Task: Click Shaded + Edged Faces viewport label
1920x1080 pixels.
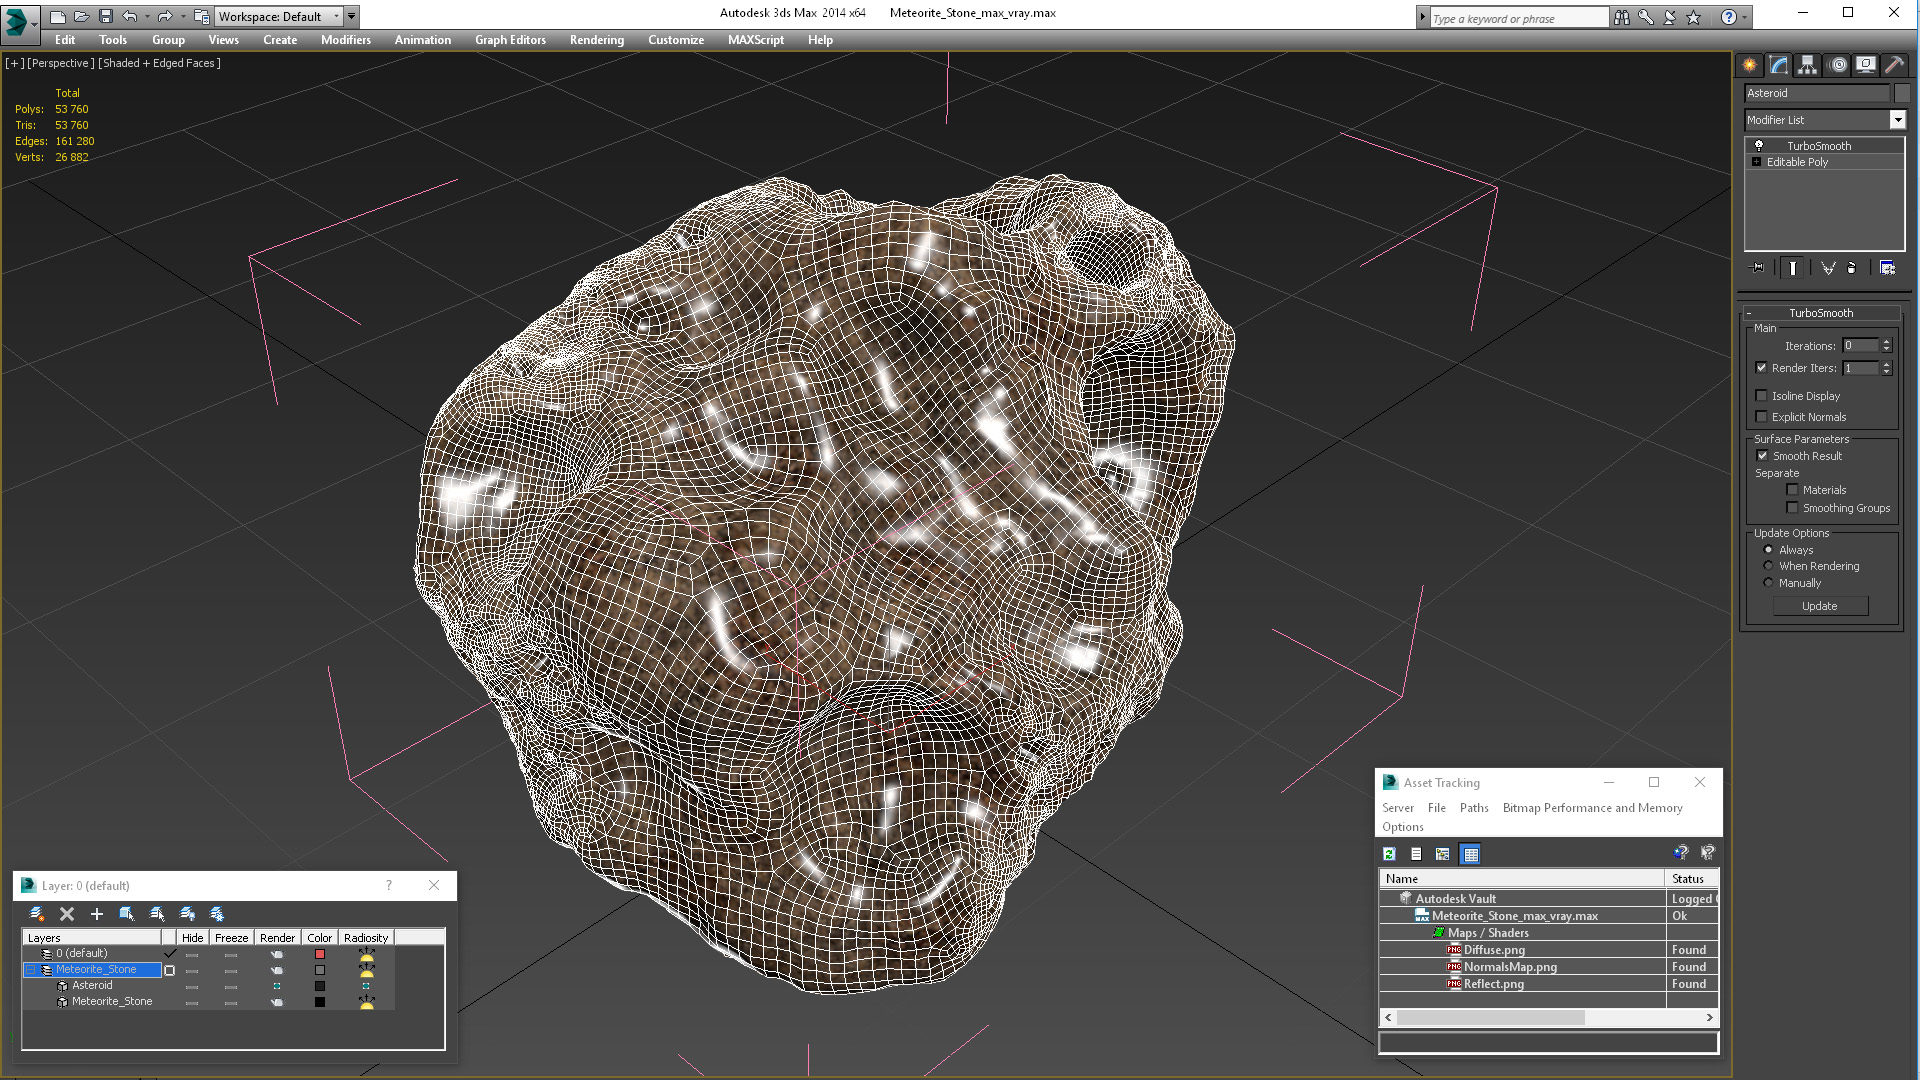Action: pos(159,63)
